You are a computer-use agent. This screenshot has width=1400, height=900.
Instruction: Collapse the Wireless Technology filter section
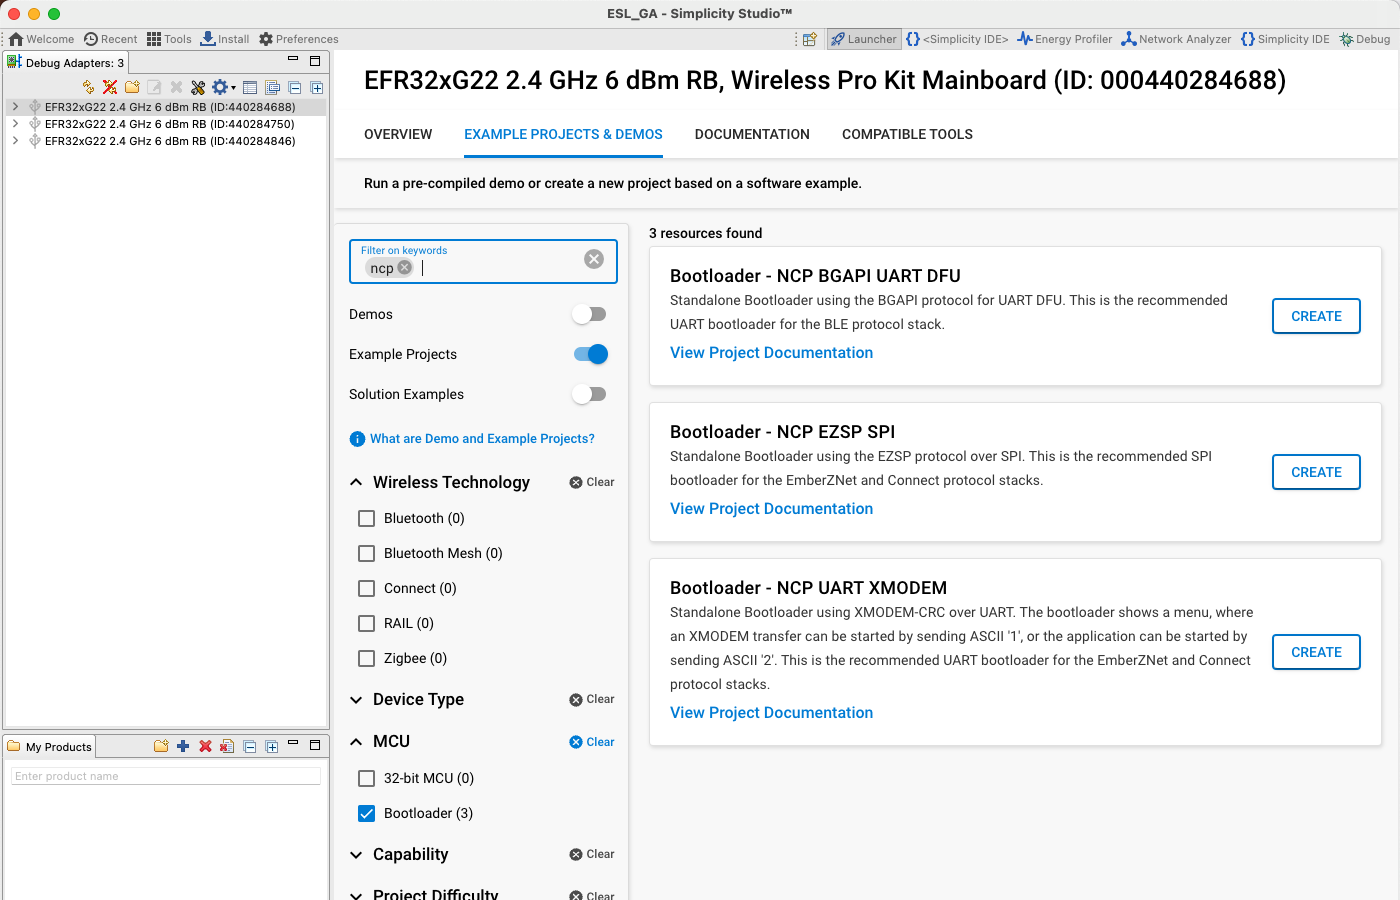(356, 482)
